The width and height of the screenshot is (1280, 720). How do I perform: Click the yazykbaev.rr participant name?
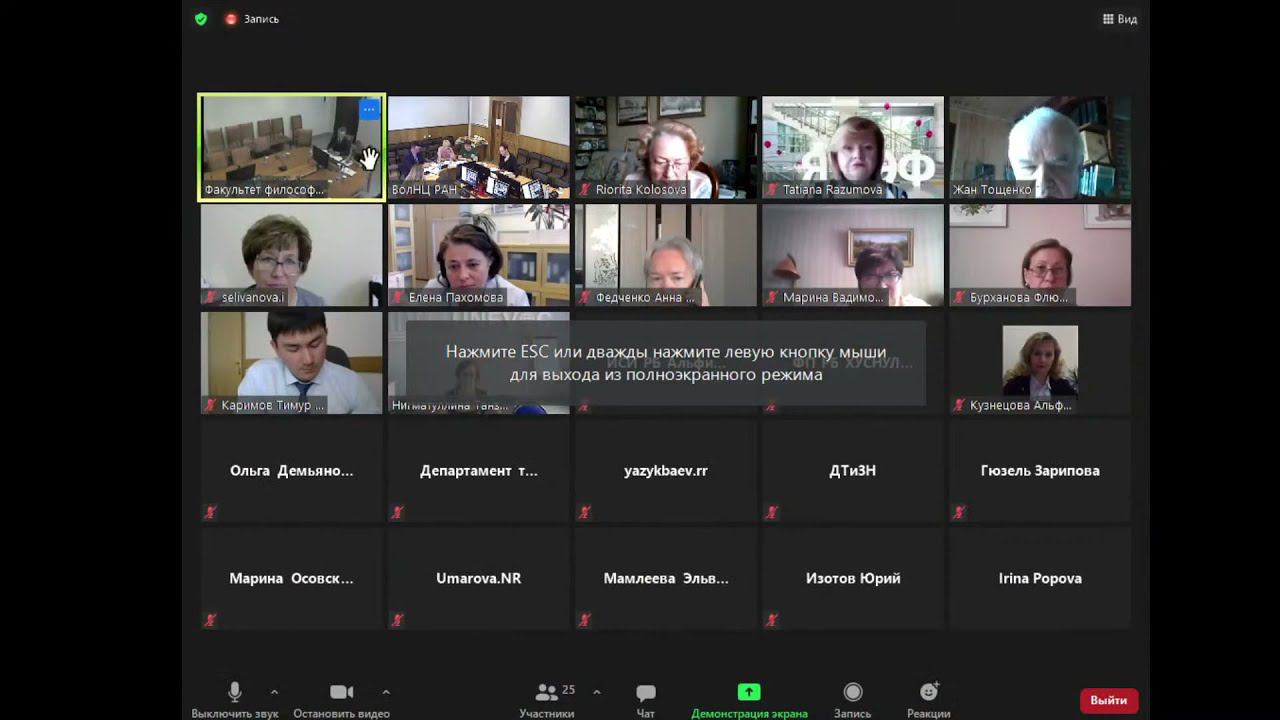click(x=666, y=470)
